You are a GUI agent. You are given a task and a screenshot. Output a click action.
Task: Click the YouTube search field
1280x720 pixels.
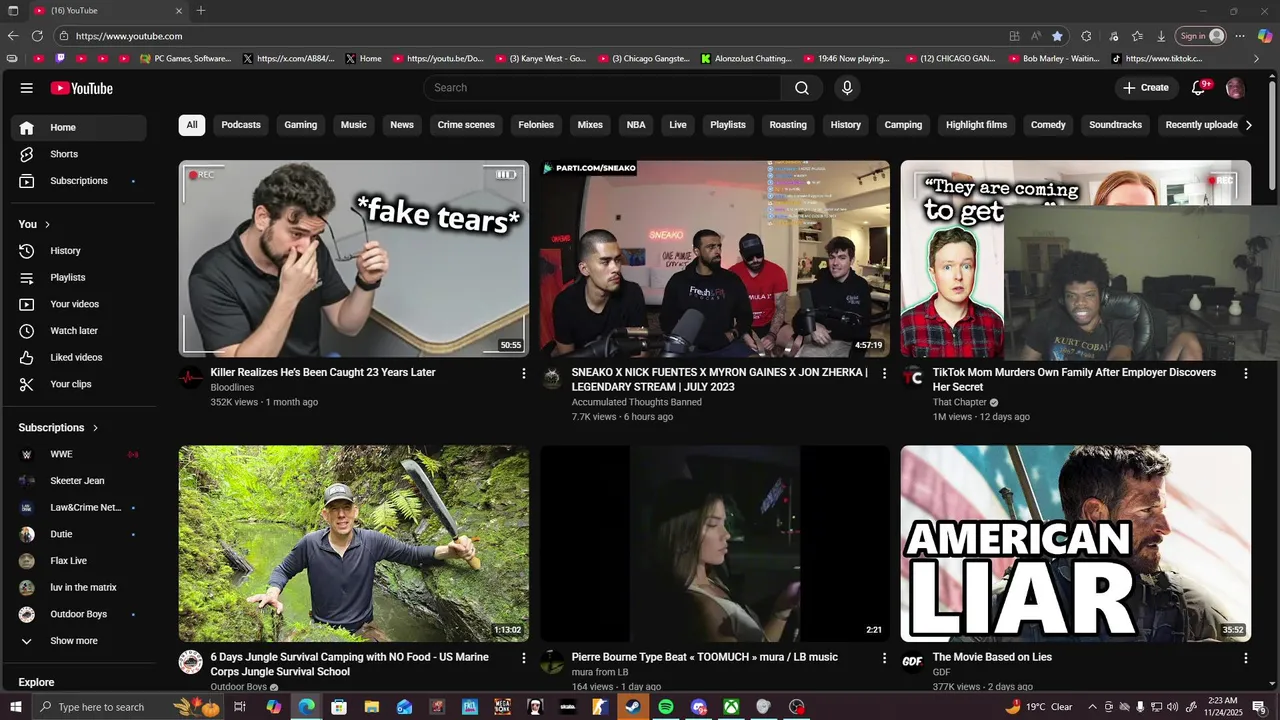(603, 88)
